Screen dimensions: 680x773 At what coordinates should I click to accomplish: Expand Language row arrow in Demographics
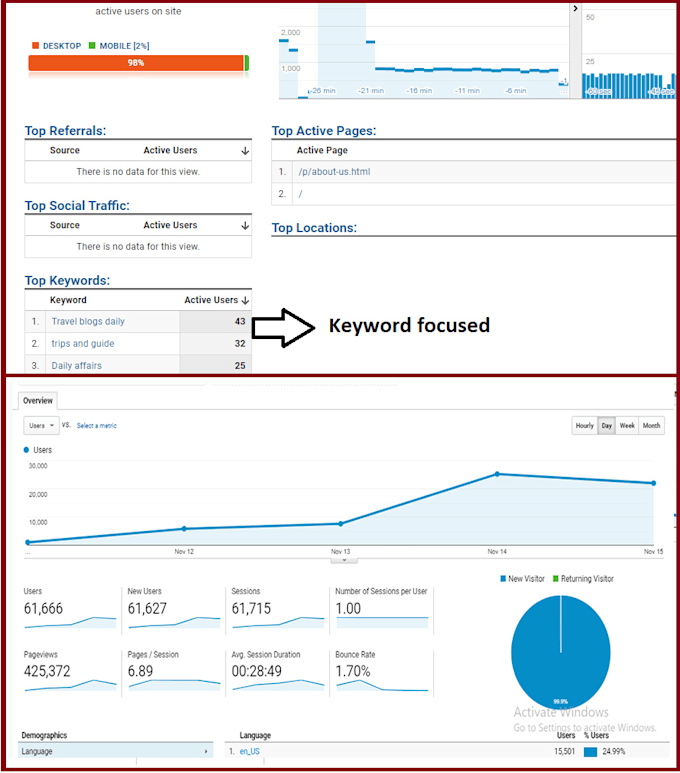click(206, 752)
